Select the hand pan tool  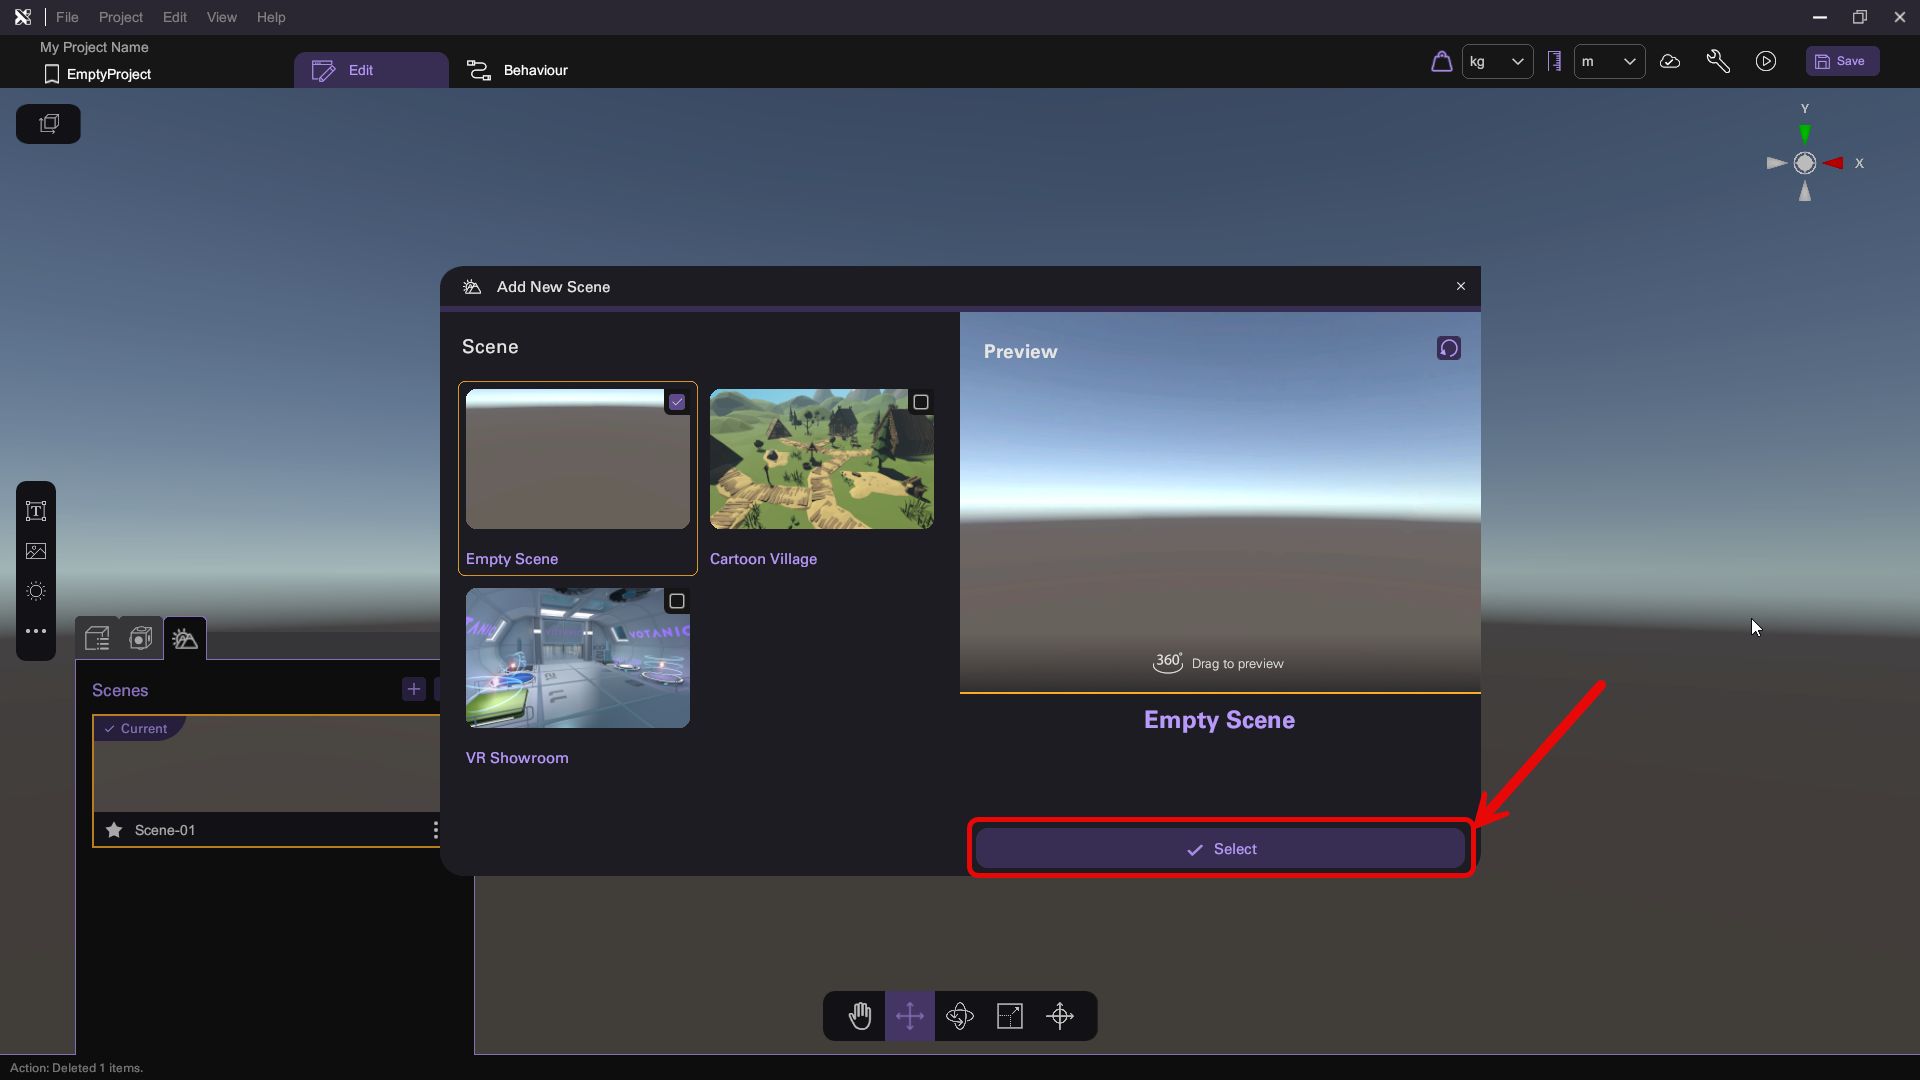pos(860,1016)
